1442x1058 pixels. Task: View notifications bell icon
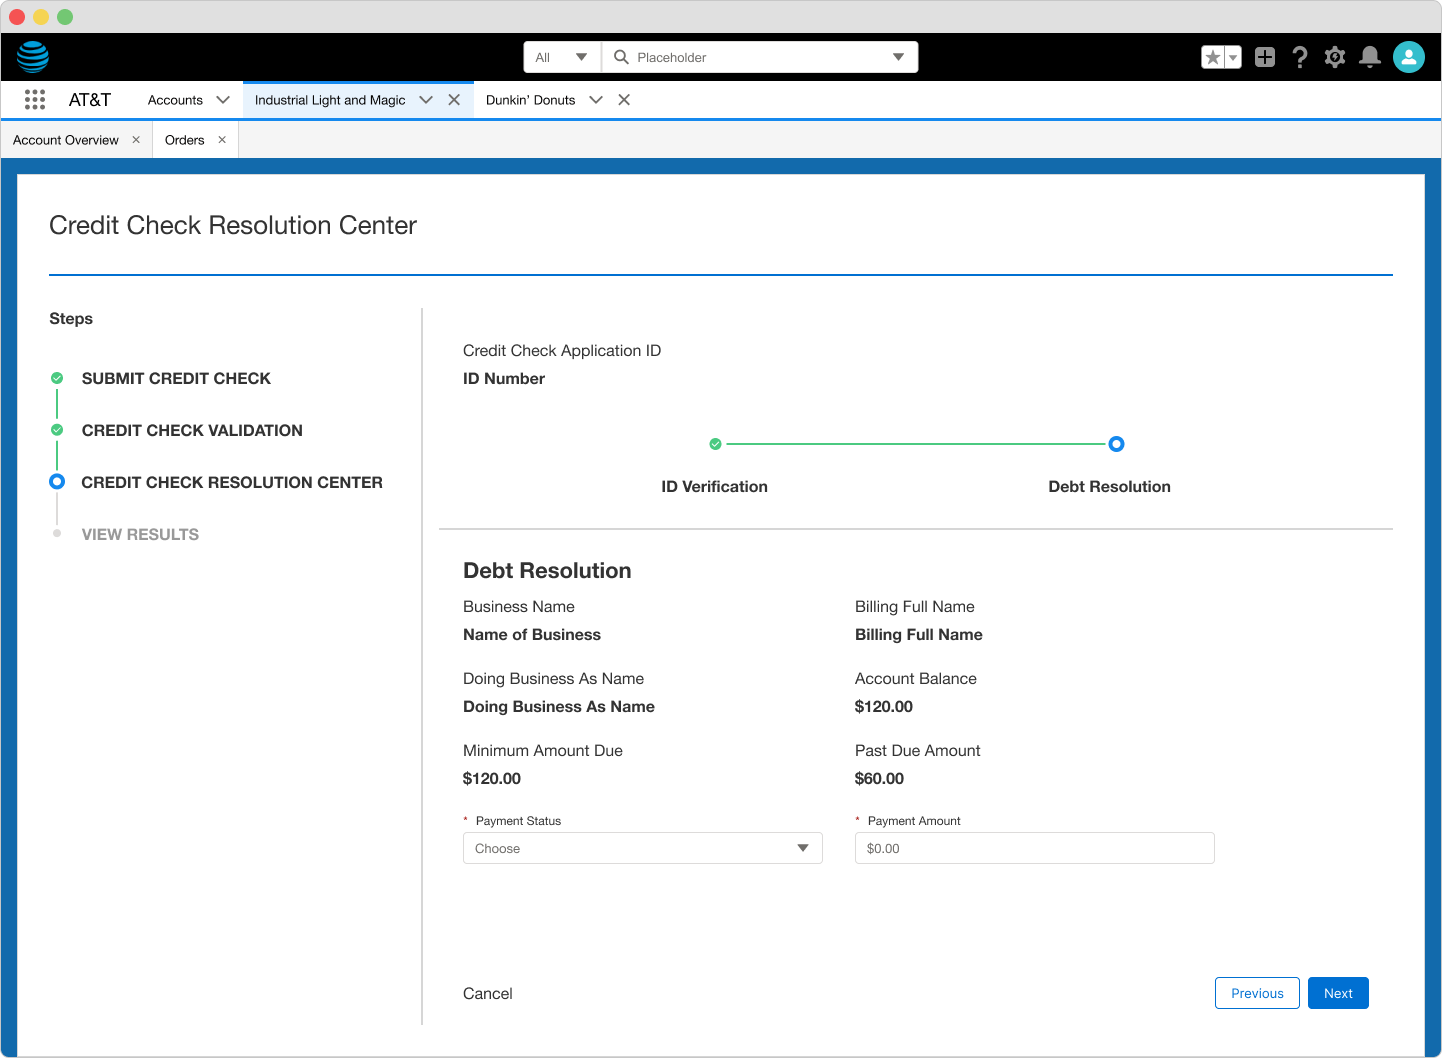pos(1370,57)
